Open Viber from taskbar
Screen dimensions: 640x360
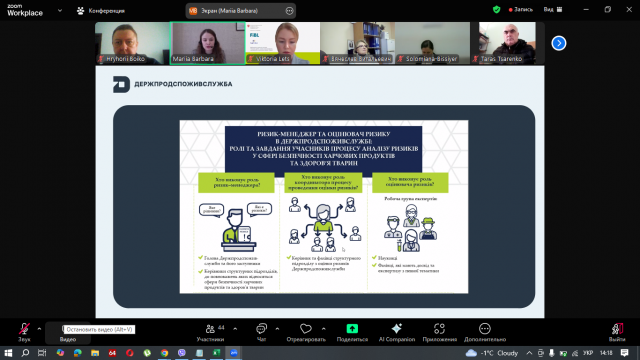pos(182,353)
